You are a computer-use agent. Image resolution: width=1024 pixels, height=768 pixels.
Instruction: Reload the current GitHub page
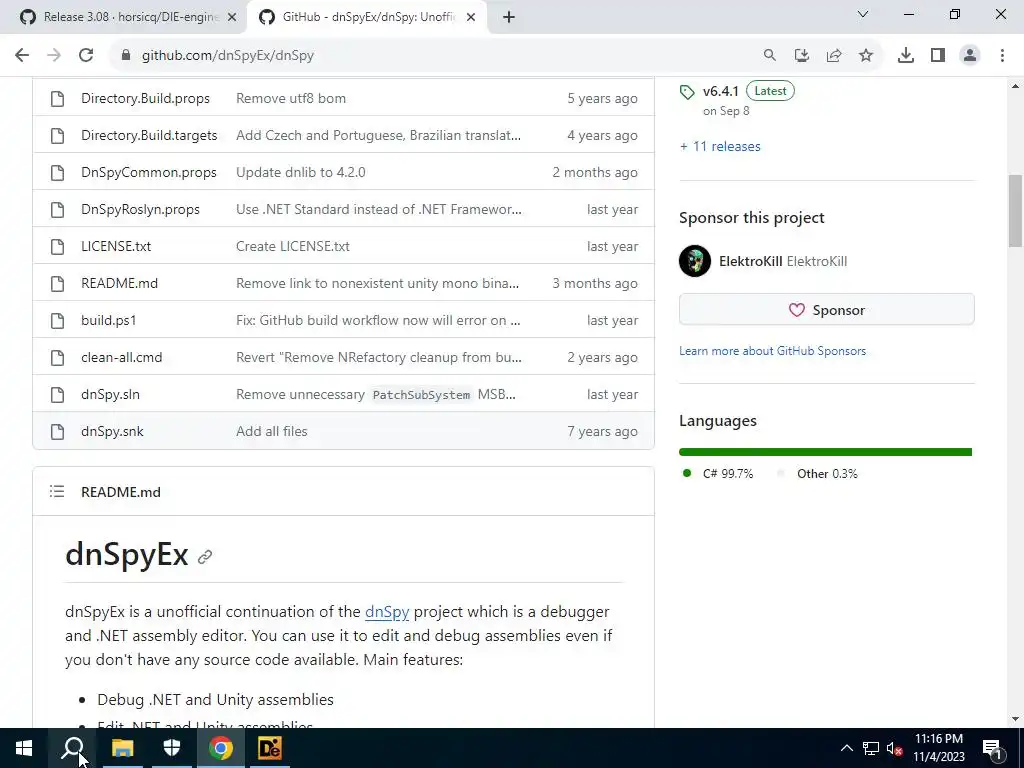(x=86, y=56)
